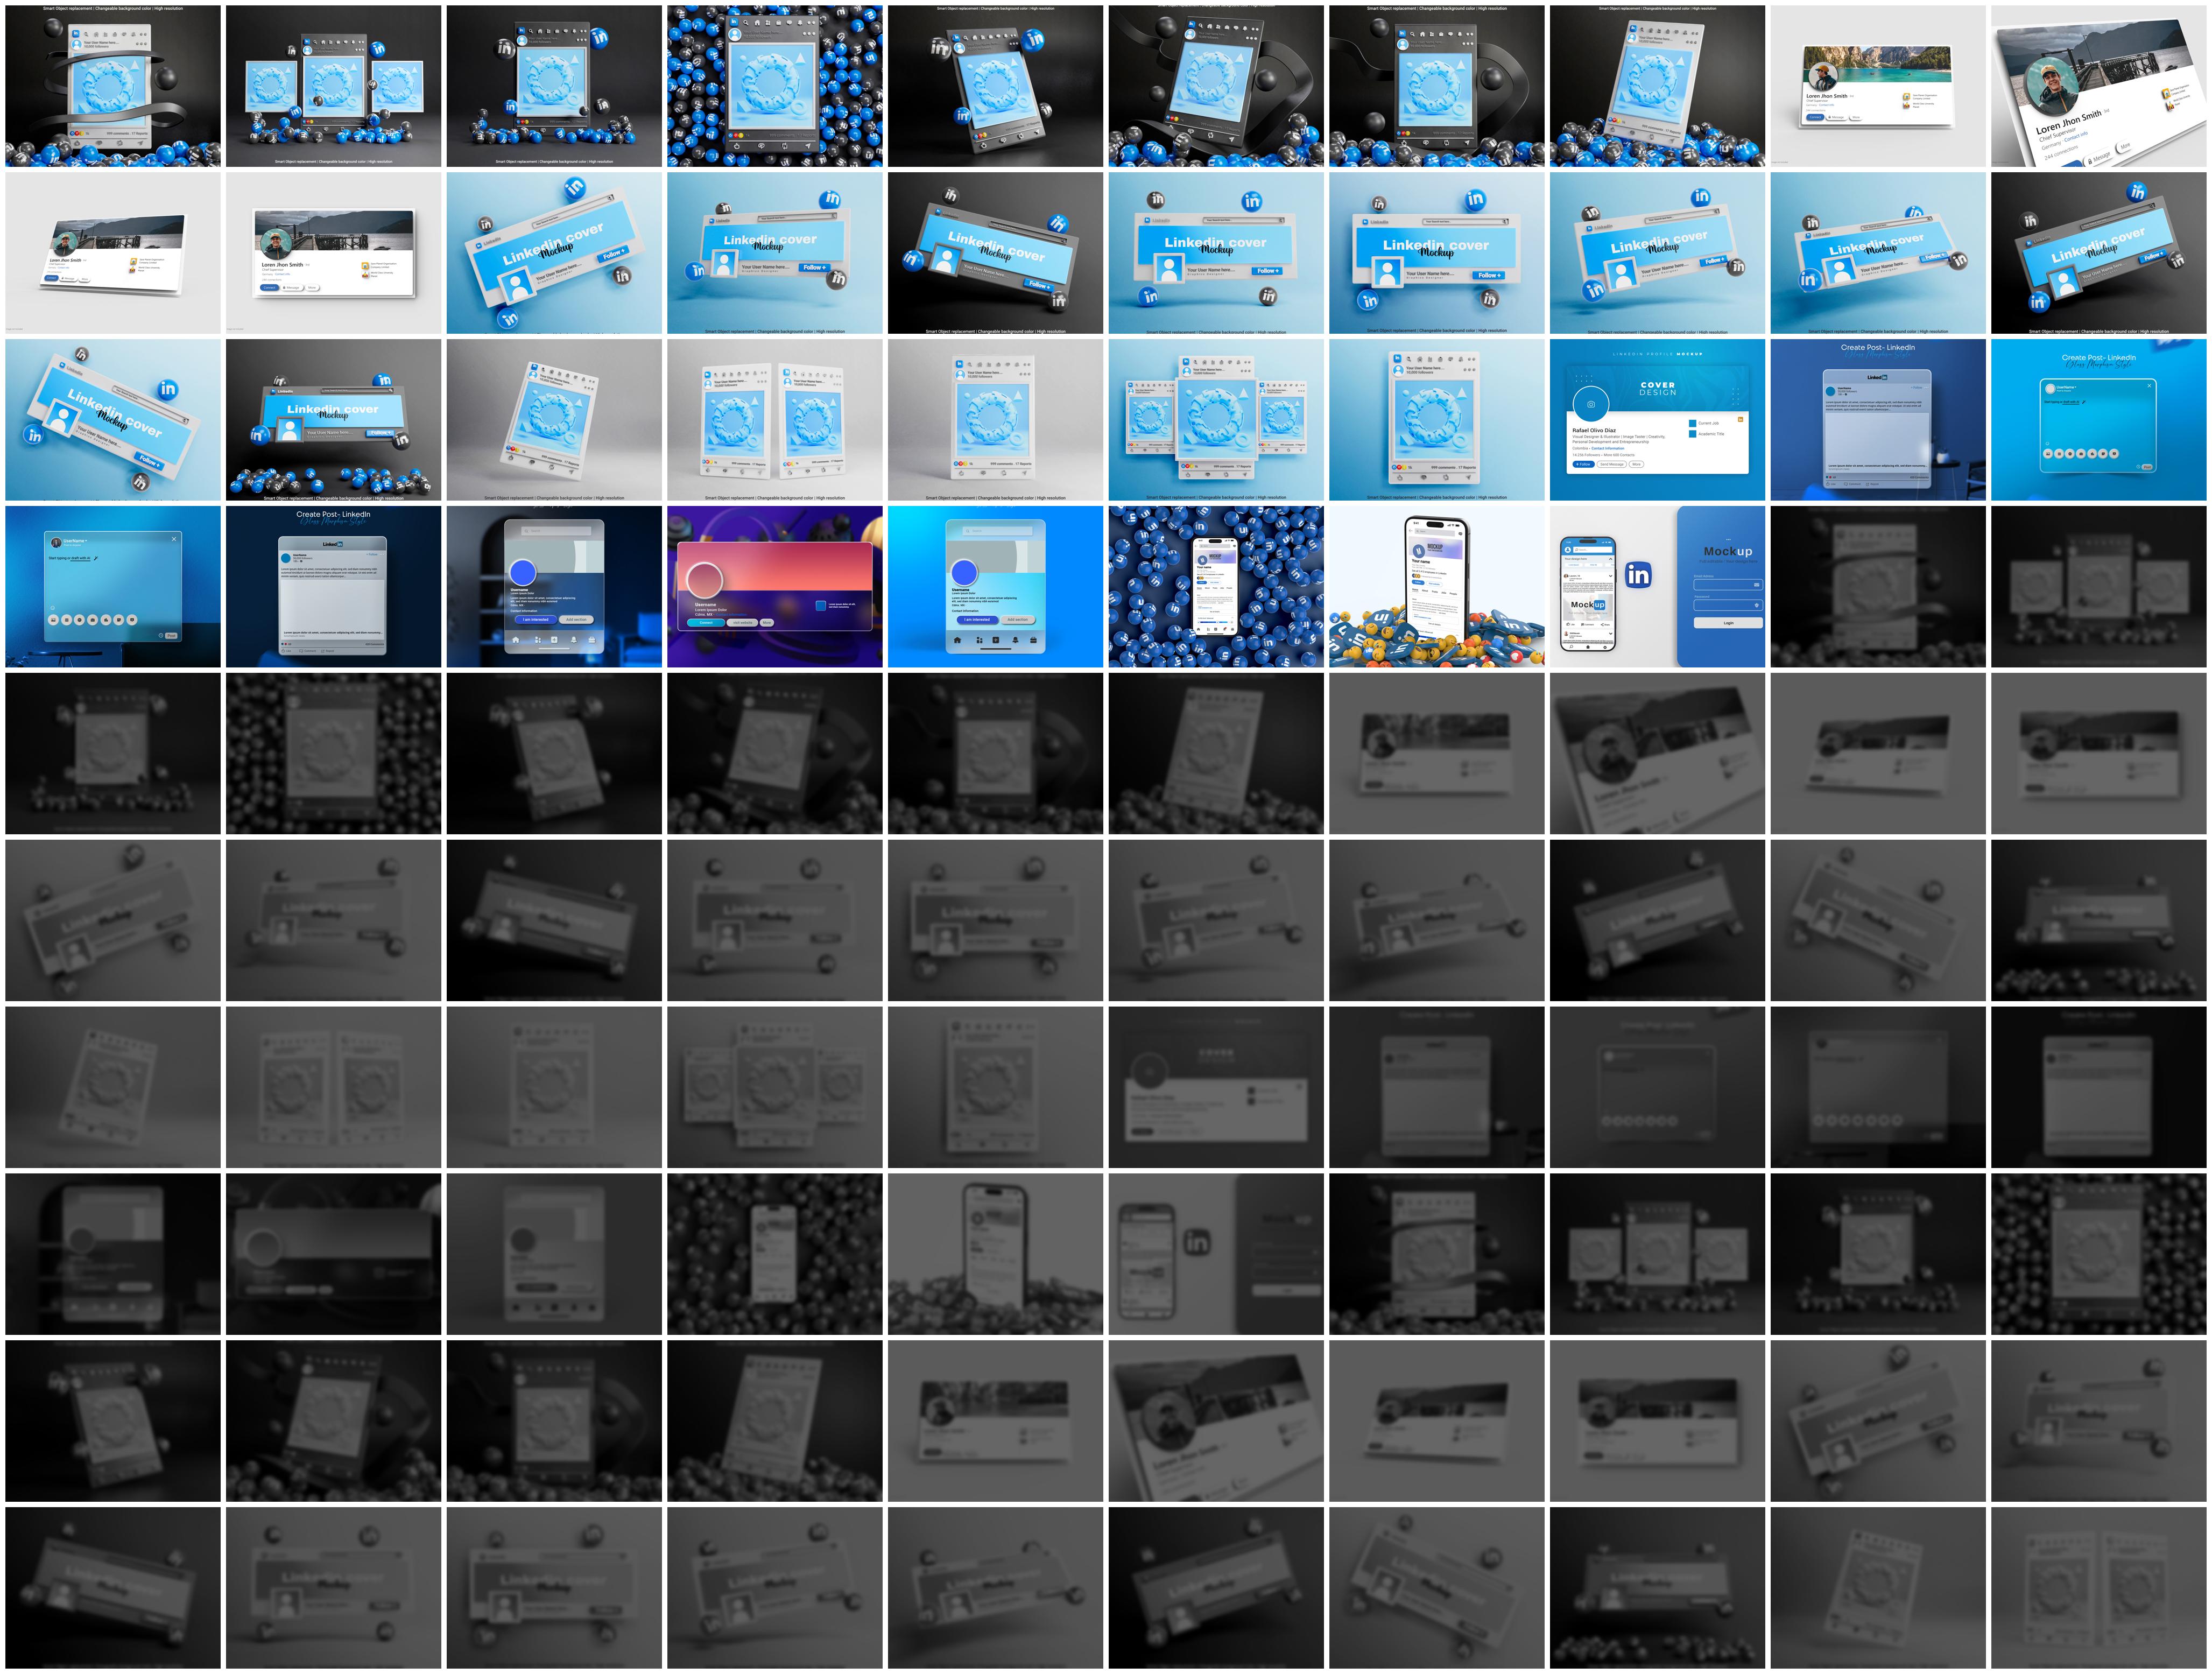The height and width of the screenshot is (1674, 2212).
Task: Open color upright single post mockup on gray background
Action: pyautogui.click(x=995, y=420)
